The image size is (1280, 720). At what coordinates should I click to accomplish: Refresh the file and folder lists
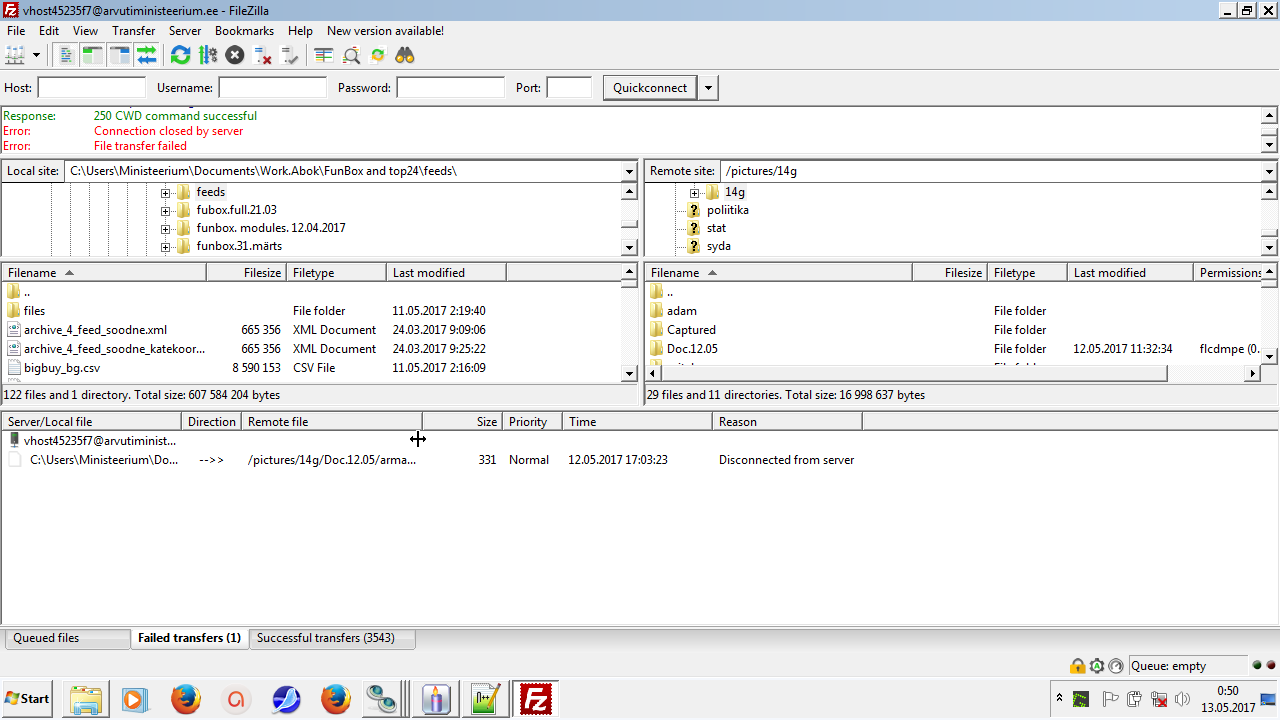click(x=180, y=55)
